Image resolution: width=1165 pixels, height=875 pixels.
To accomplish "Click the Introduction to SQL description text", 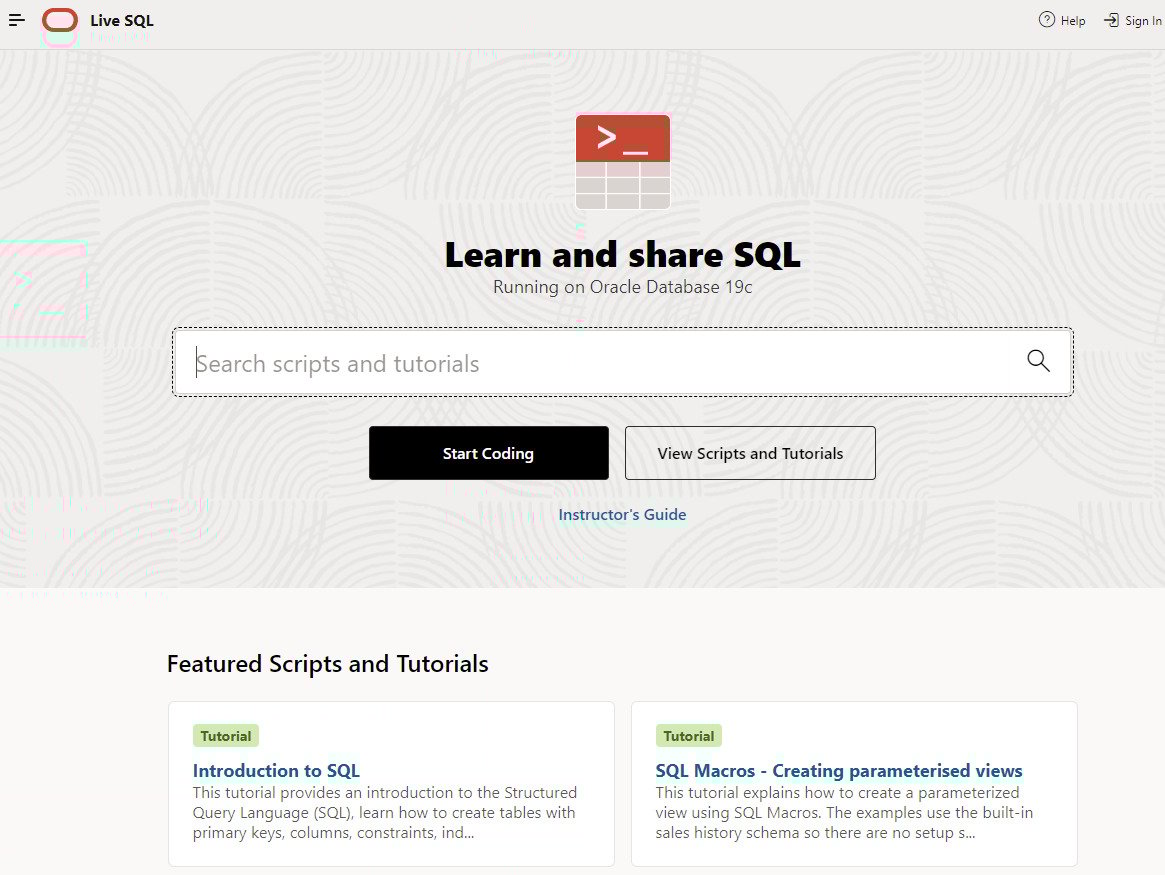I will click(384, 813).
